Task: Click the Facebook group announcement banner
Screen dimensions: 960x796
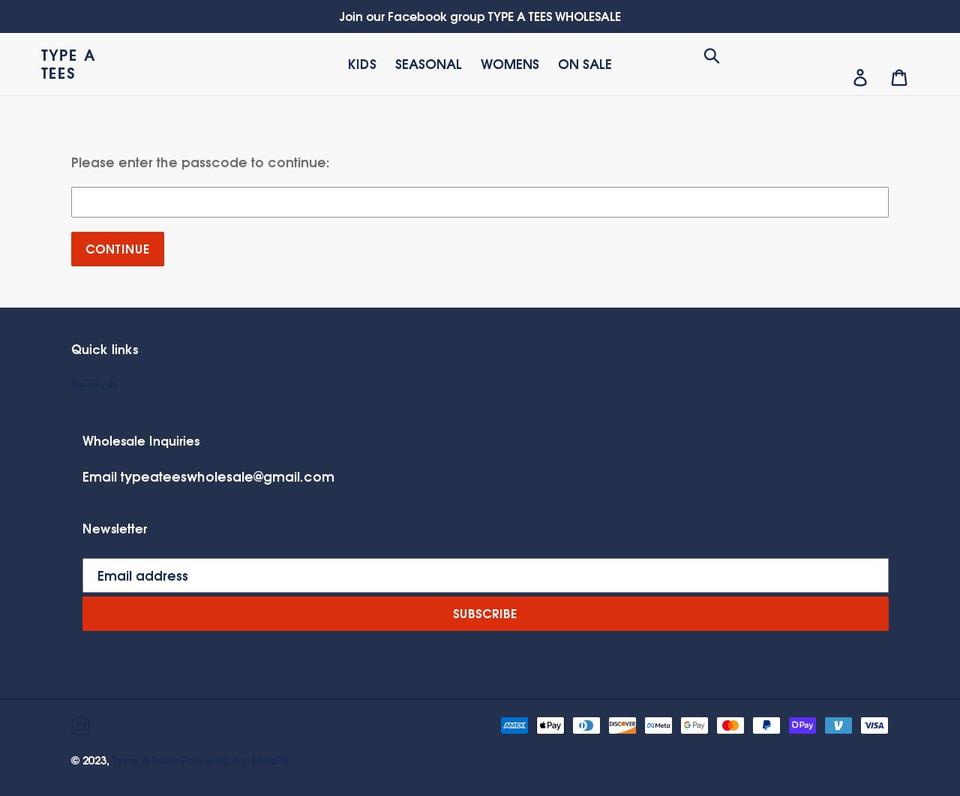Action: point(480,17)
